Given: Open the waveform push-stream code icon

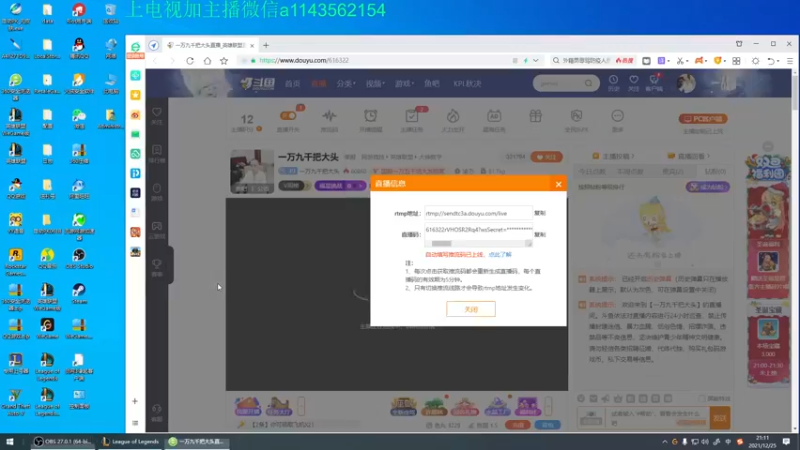Looking at the screenshot, I should point(329,116).
